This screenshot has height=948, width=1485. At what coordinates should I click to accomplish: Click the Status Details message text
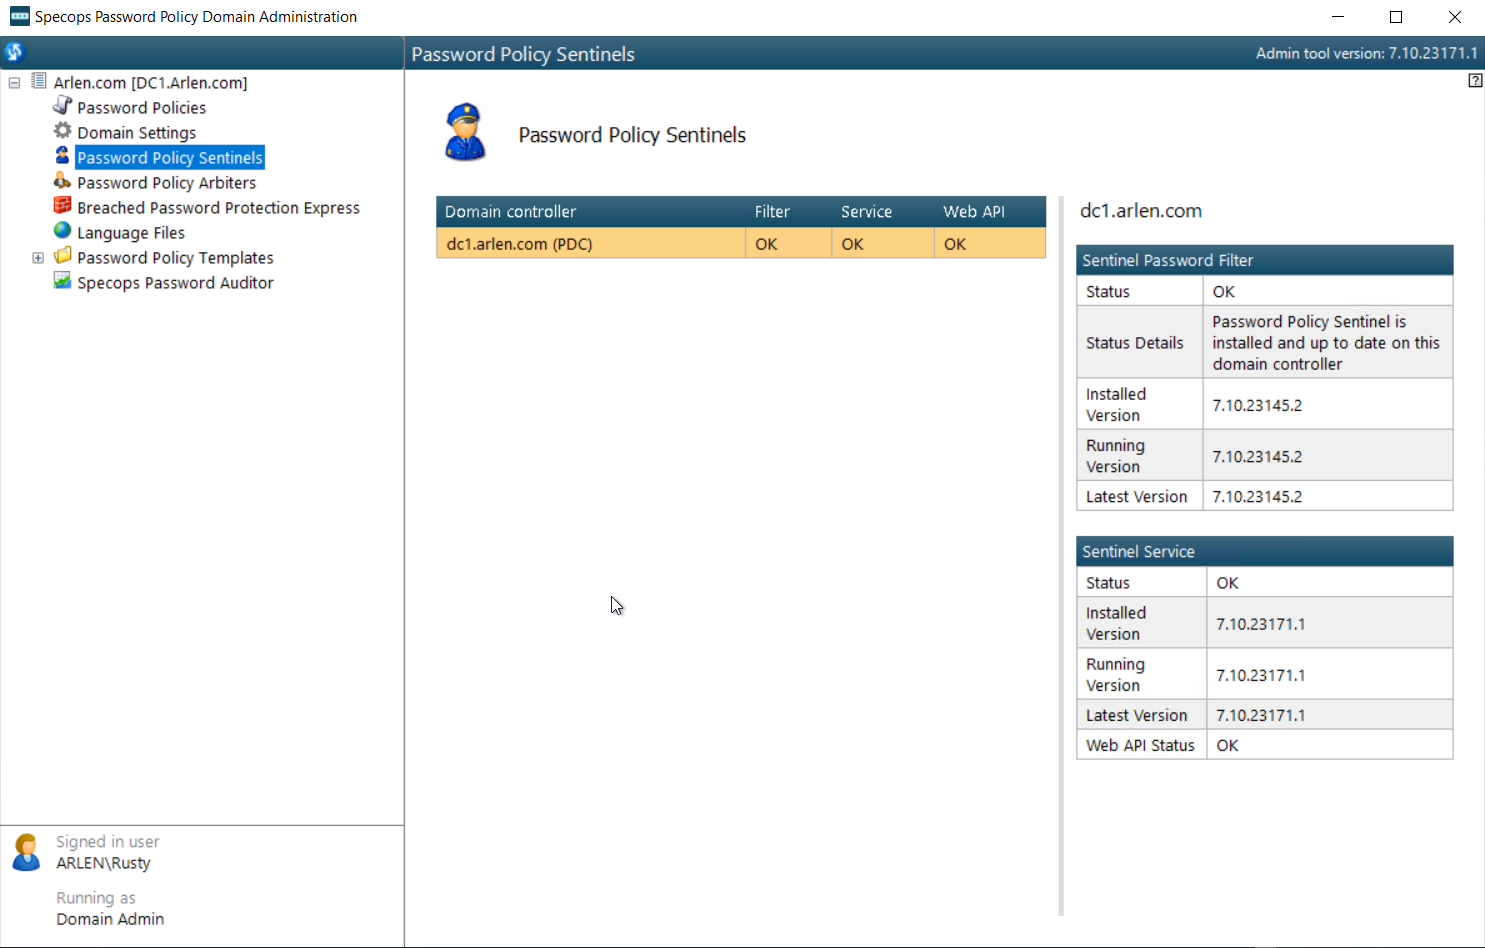(x=1326, y=343)
